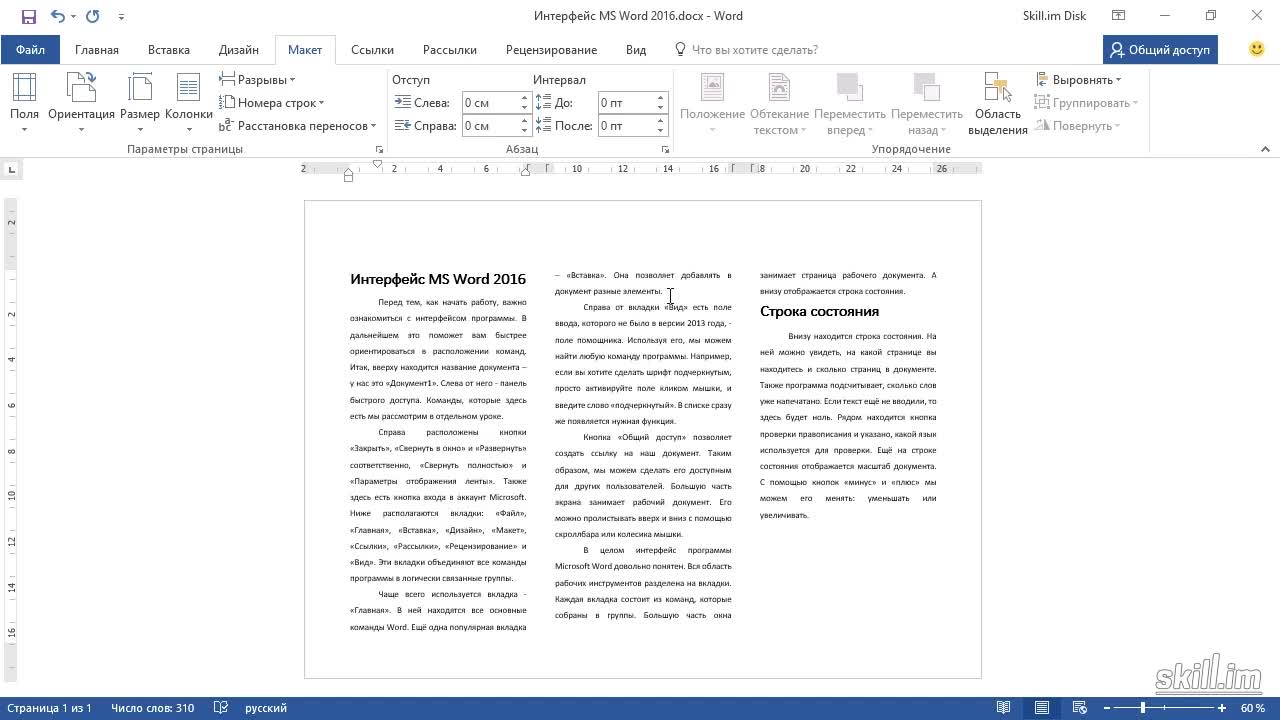Switch to the Дизайн tab
The image size is (1280, 720).
[239, 50]
